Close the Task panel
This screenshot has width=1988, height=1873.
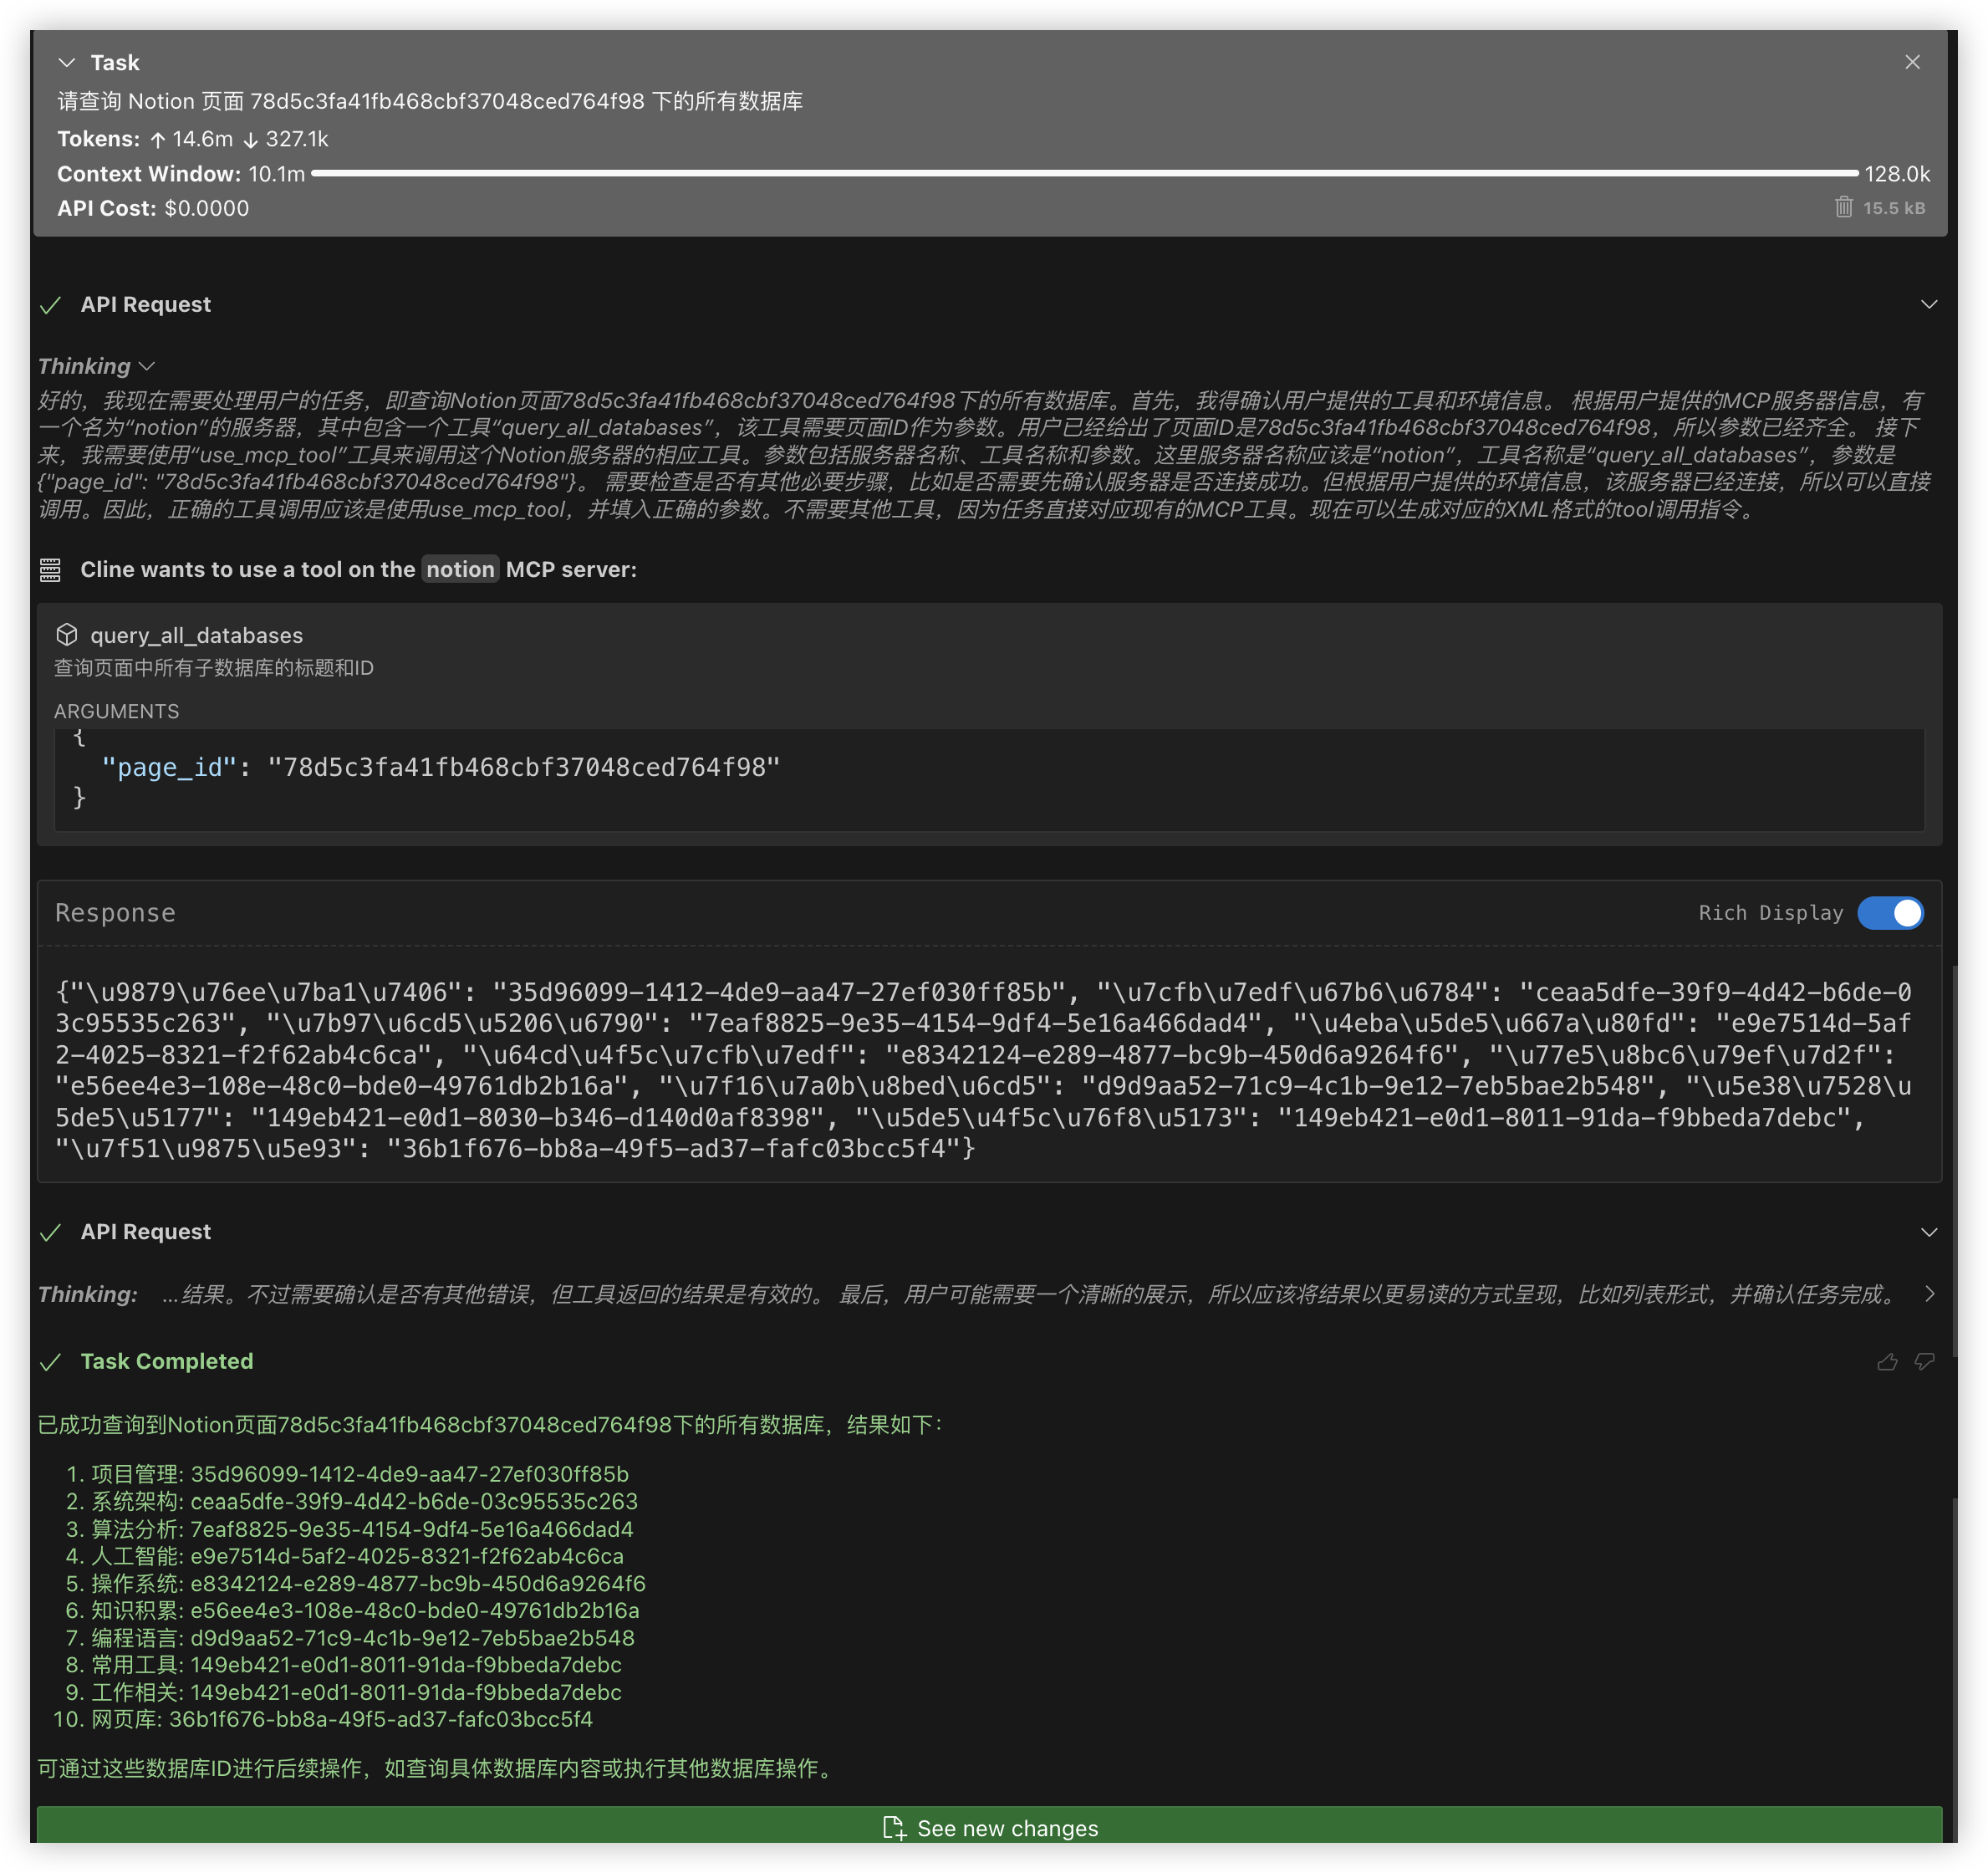[x=1912, y=62]
